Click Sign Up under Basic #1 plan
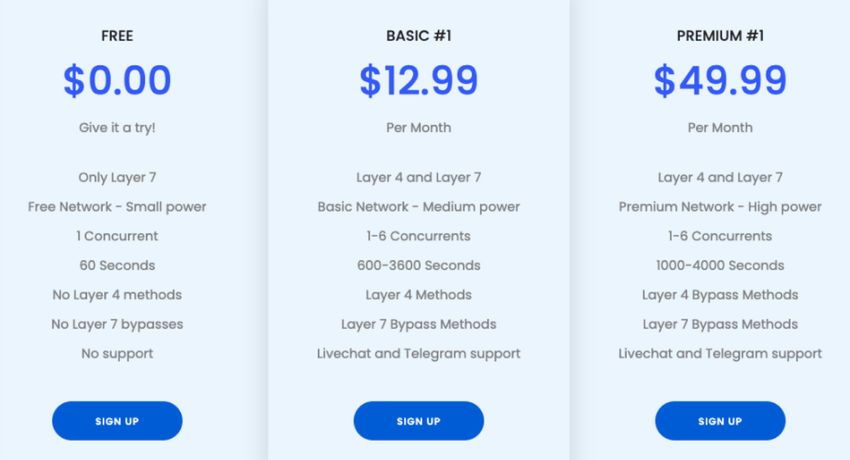 [418, 421]
